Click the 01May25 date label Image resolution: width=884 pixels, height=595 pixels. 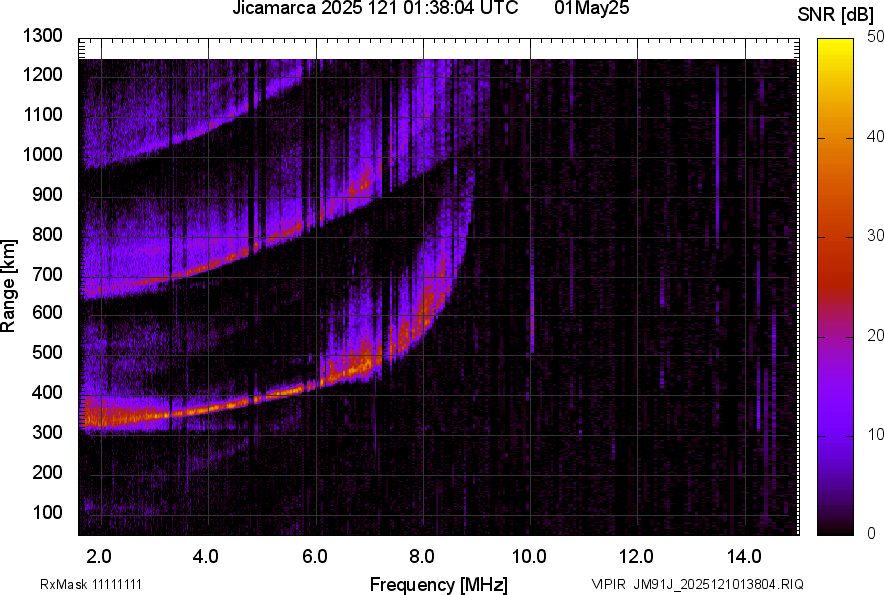click(x=591, y=8)
